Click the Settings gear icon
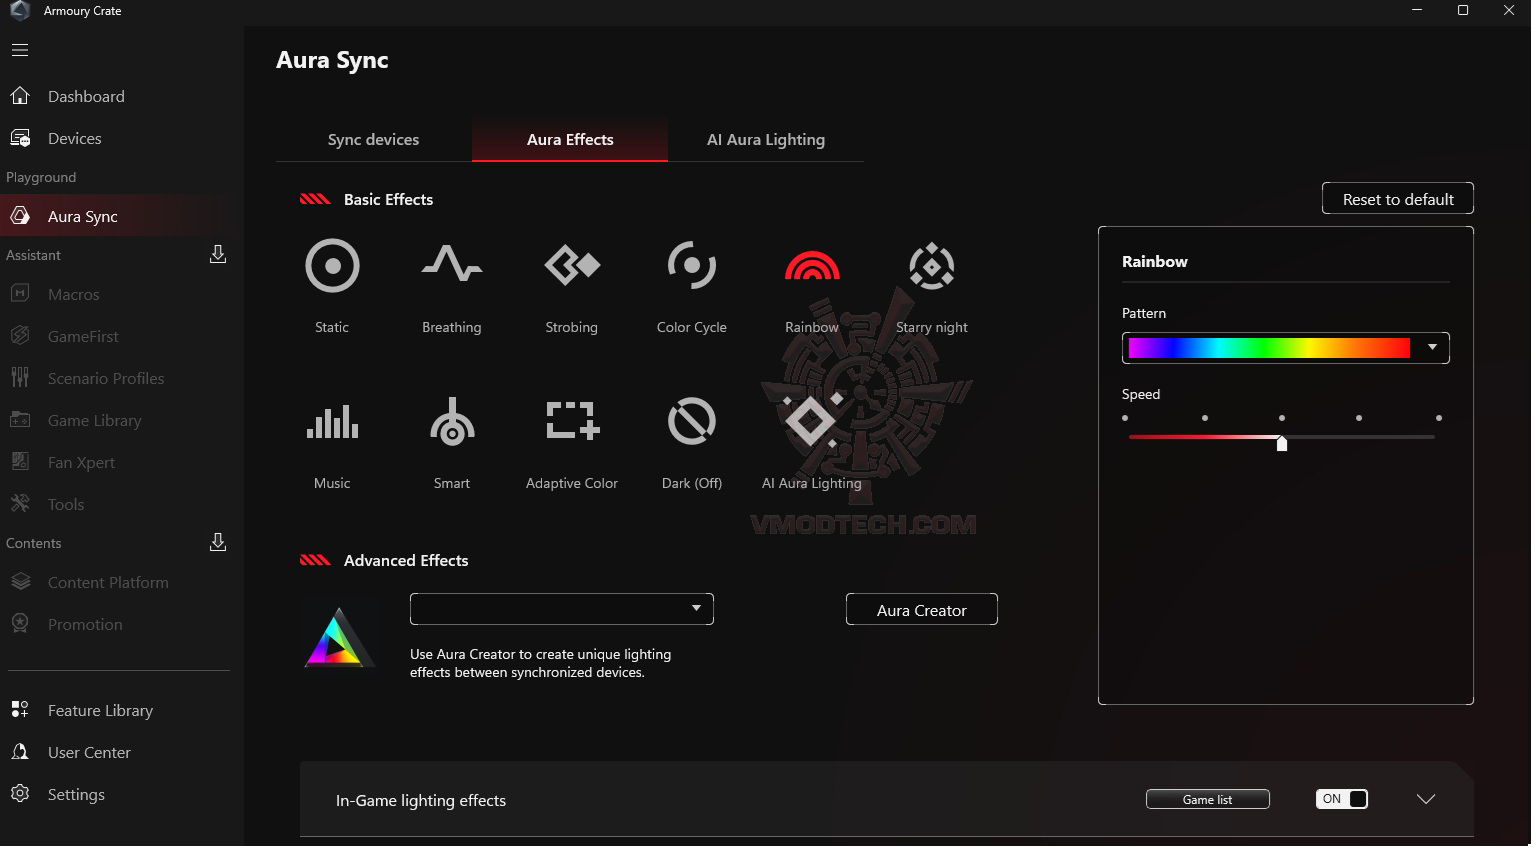This screenshot has width=1536, height=864. click(20, 794)
